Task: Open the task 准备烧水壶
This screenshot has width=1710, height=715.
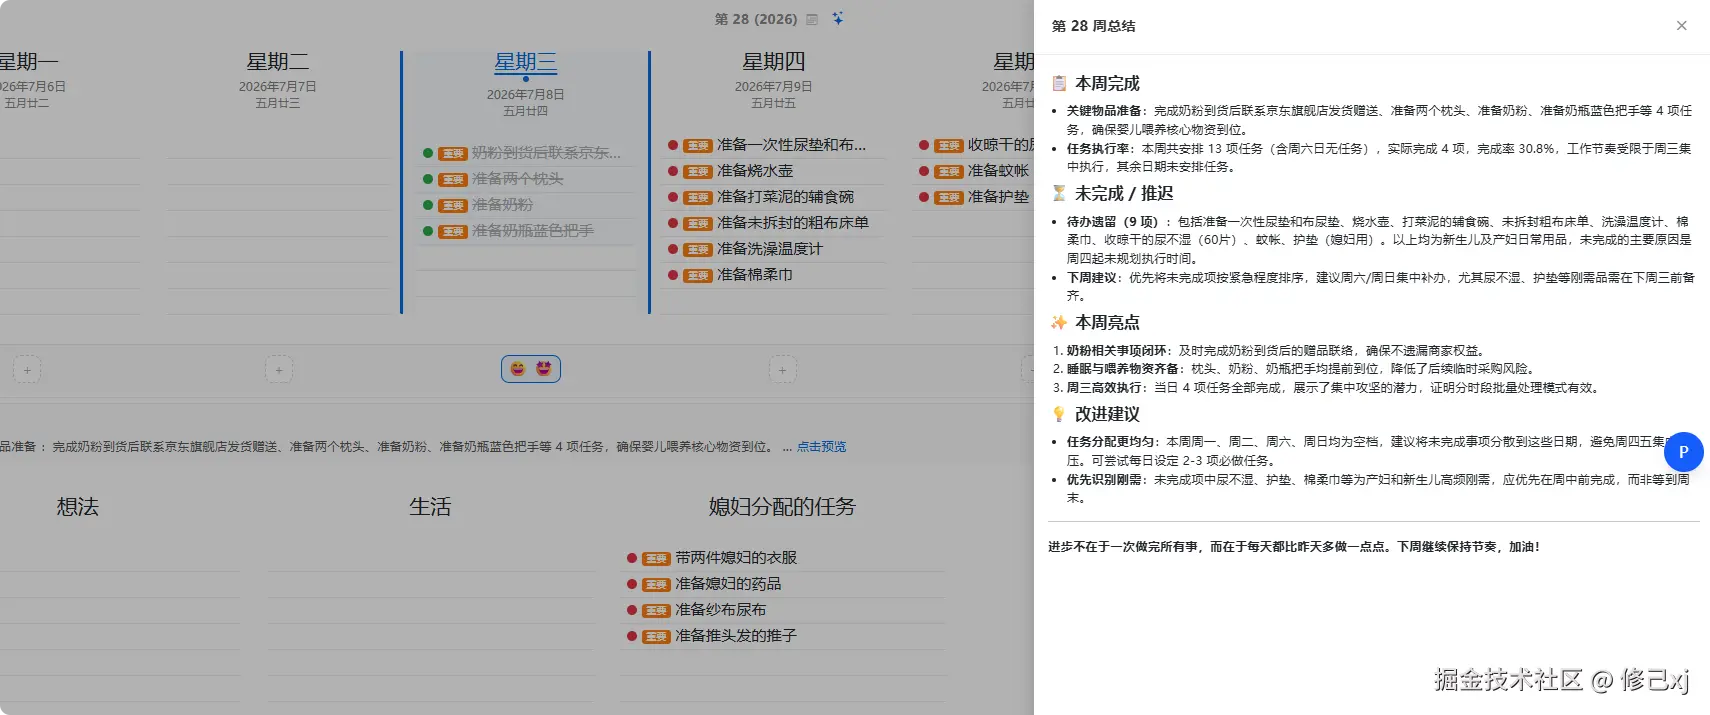Action: [x=755, y=171]
